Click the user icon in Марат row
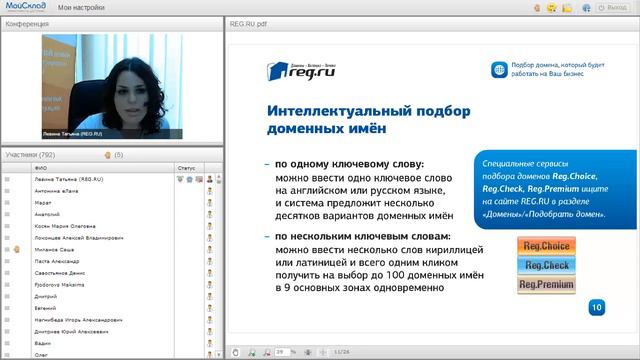 click(x=210, y=203)
